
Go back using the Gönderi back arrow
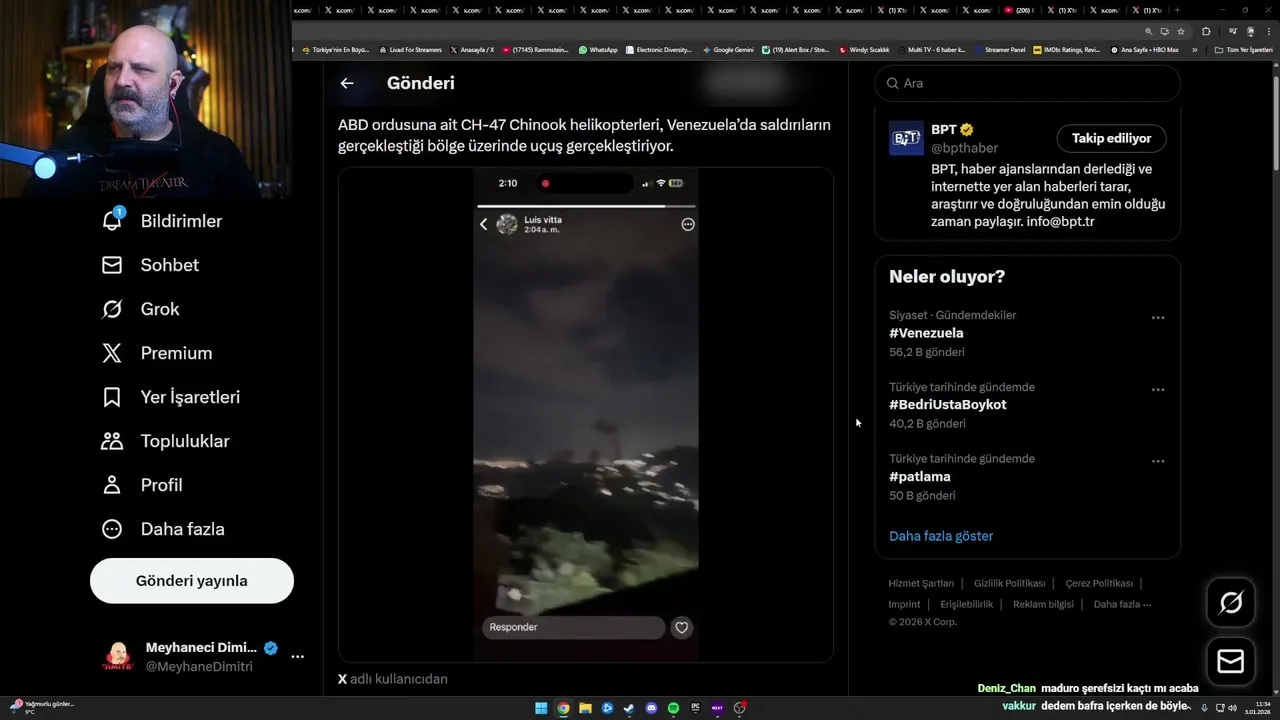(347, 83)
